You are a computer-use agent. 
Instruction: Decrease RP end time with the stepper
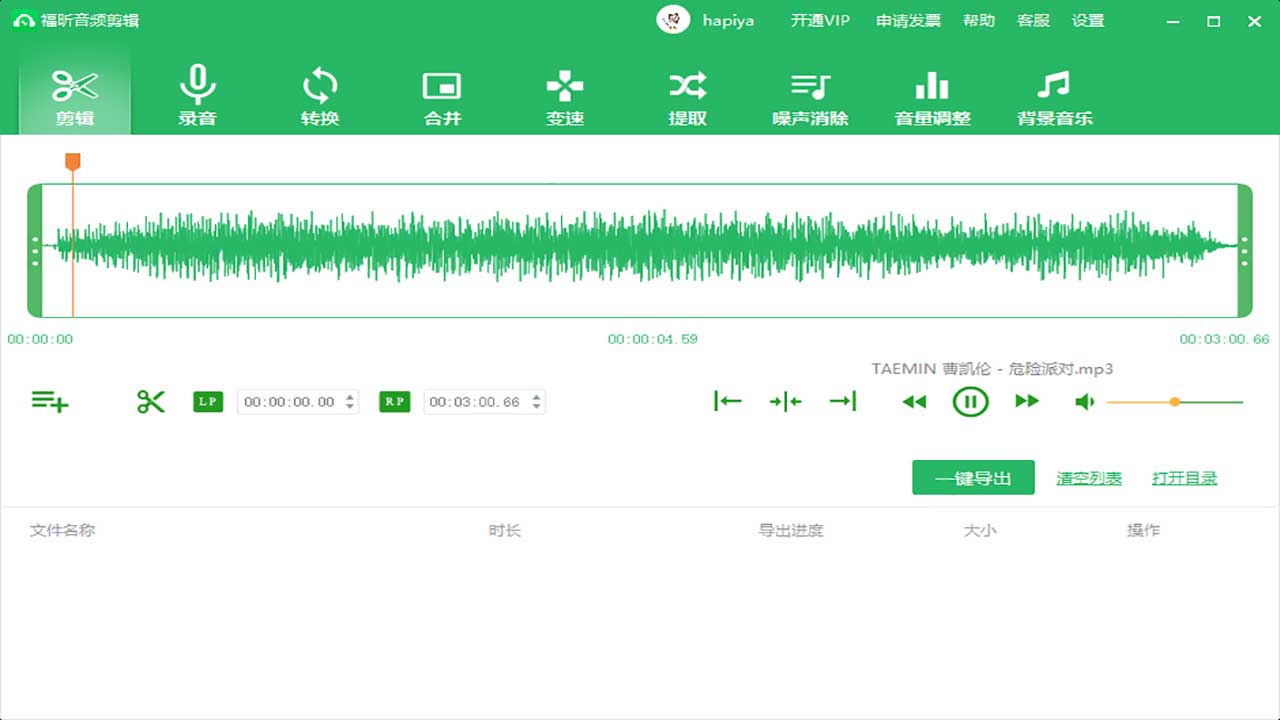point(535,406)
